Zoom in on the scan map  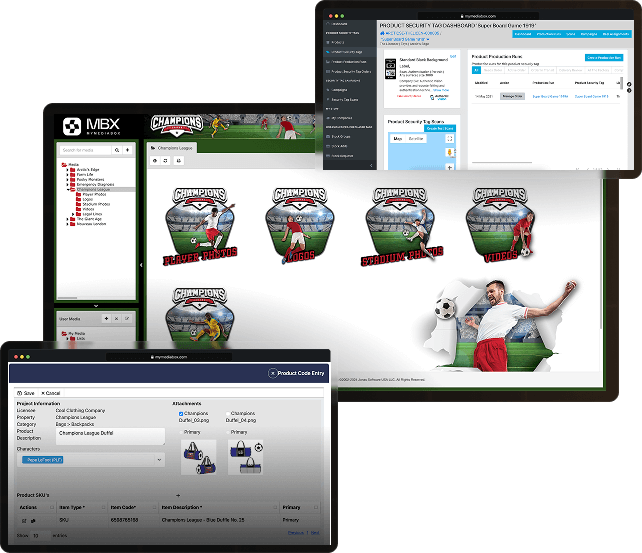point(450,167)
